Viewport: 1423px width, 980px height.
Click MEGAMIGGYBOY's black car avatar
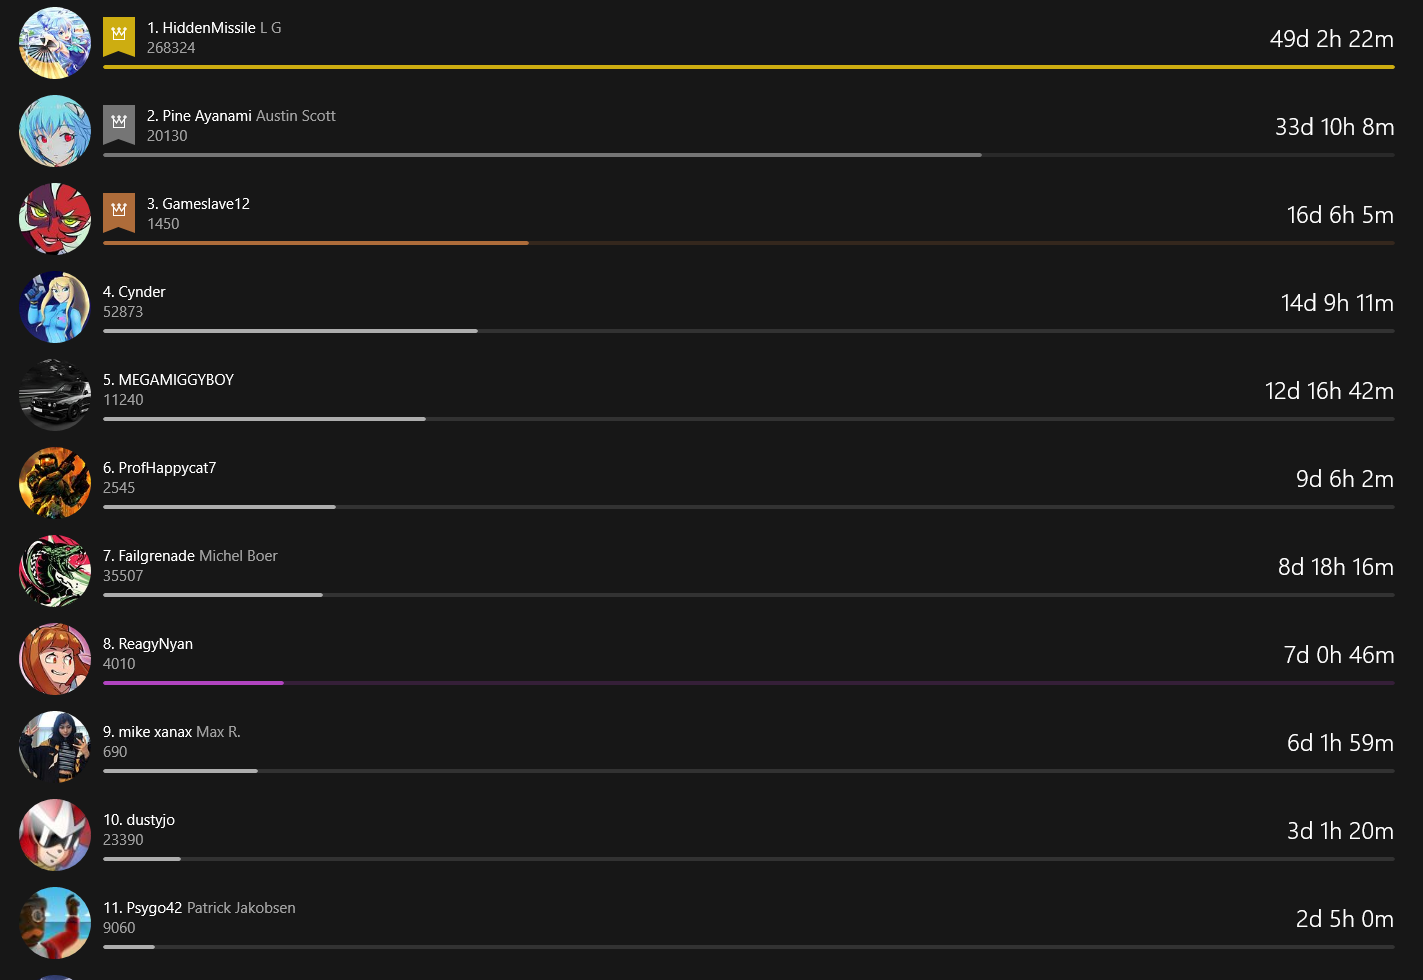55,395
